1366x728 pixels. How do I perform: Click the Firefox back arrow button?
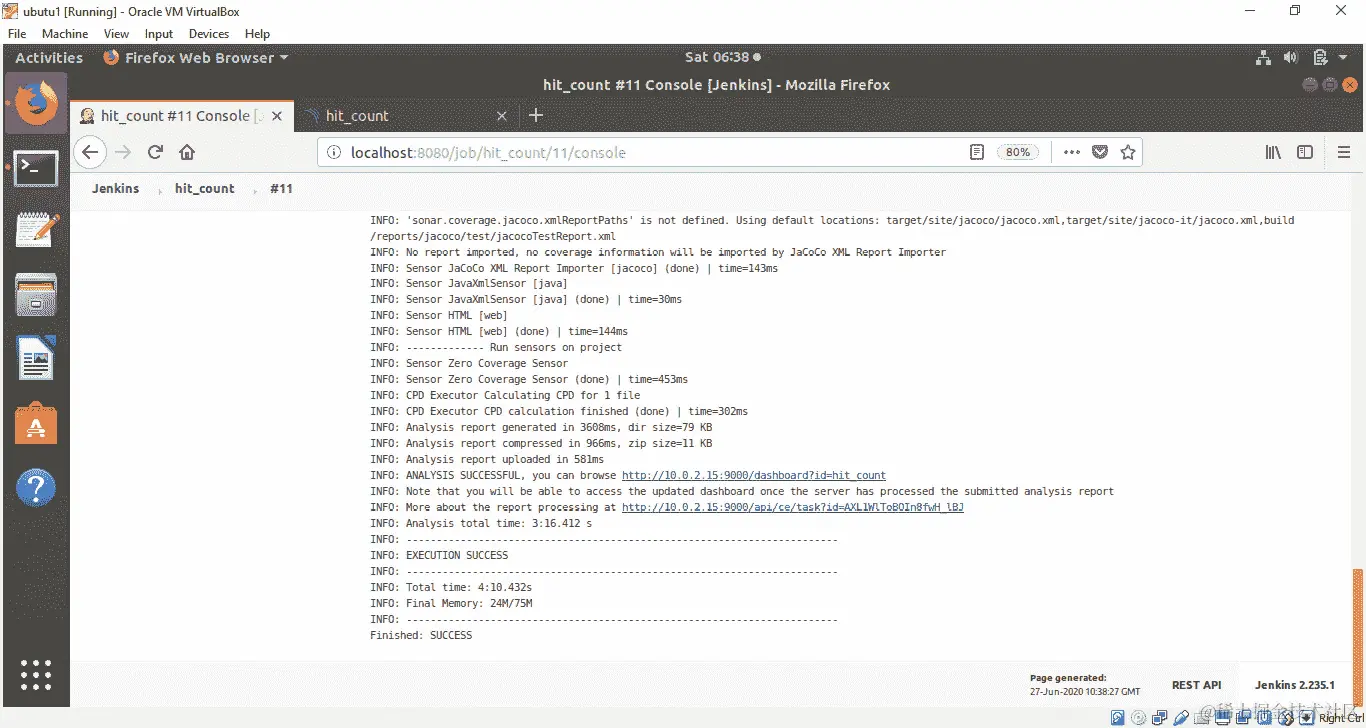pos(90,152)
